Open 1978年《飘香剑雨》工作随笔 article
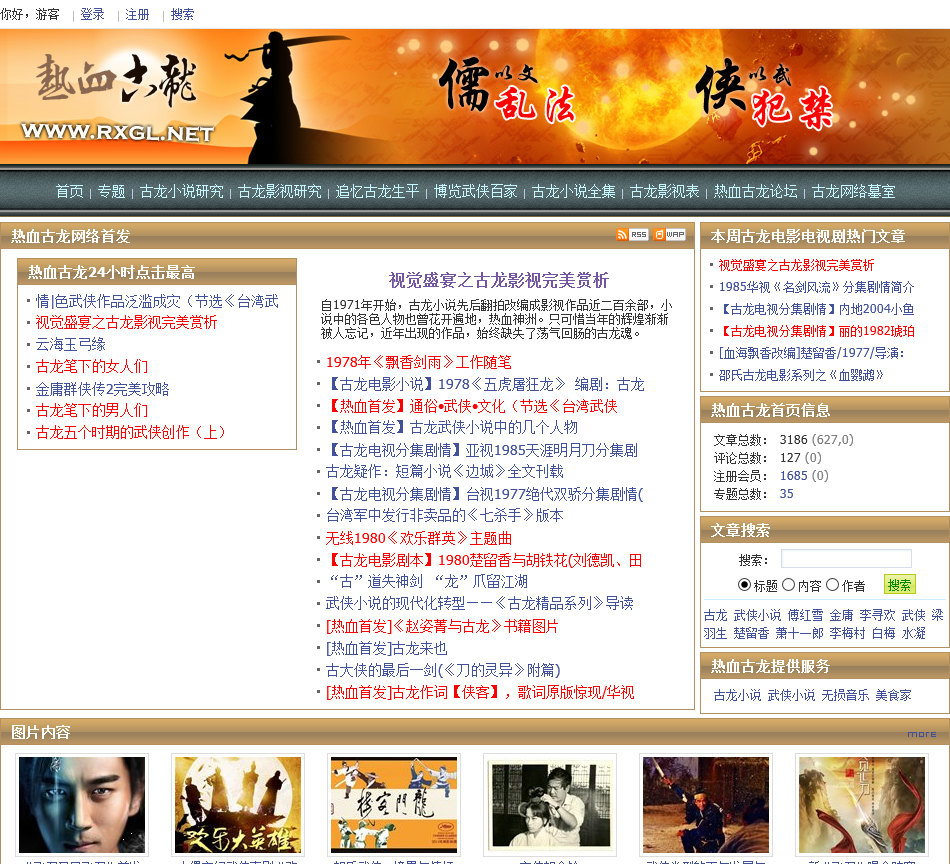950x864 pixels. pos(419,362)
